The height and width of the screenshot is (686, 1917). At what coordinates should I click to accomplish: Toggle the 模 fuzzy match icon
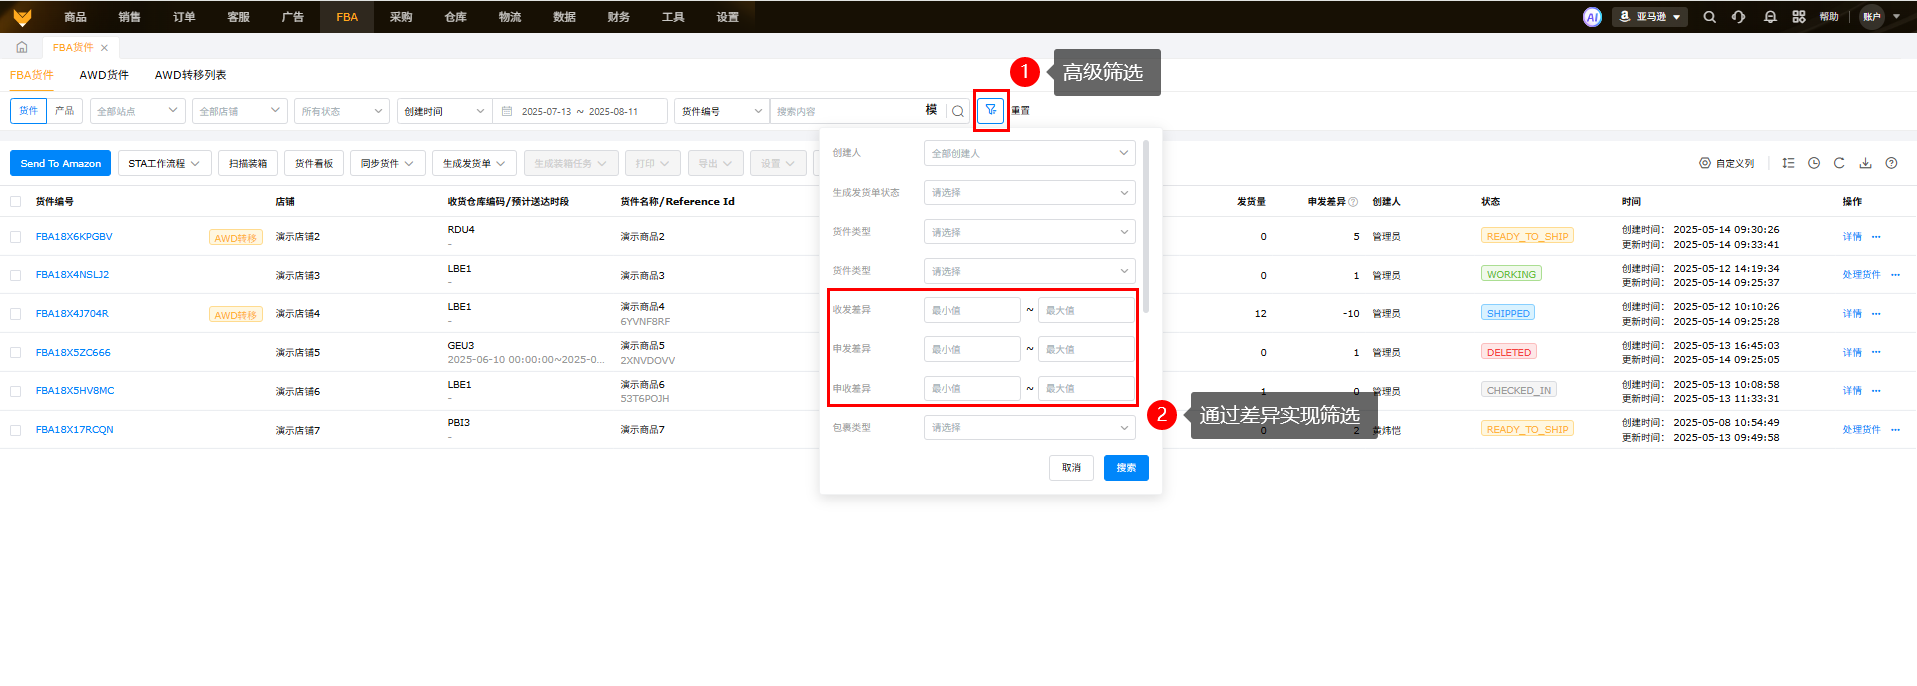tap(931, 110)
